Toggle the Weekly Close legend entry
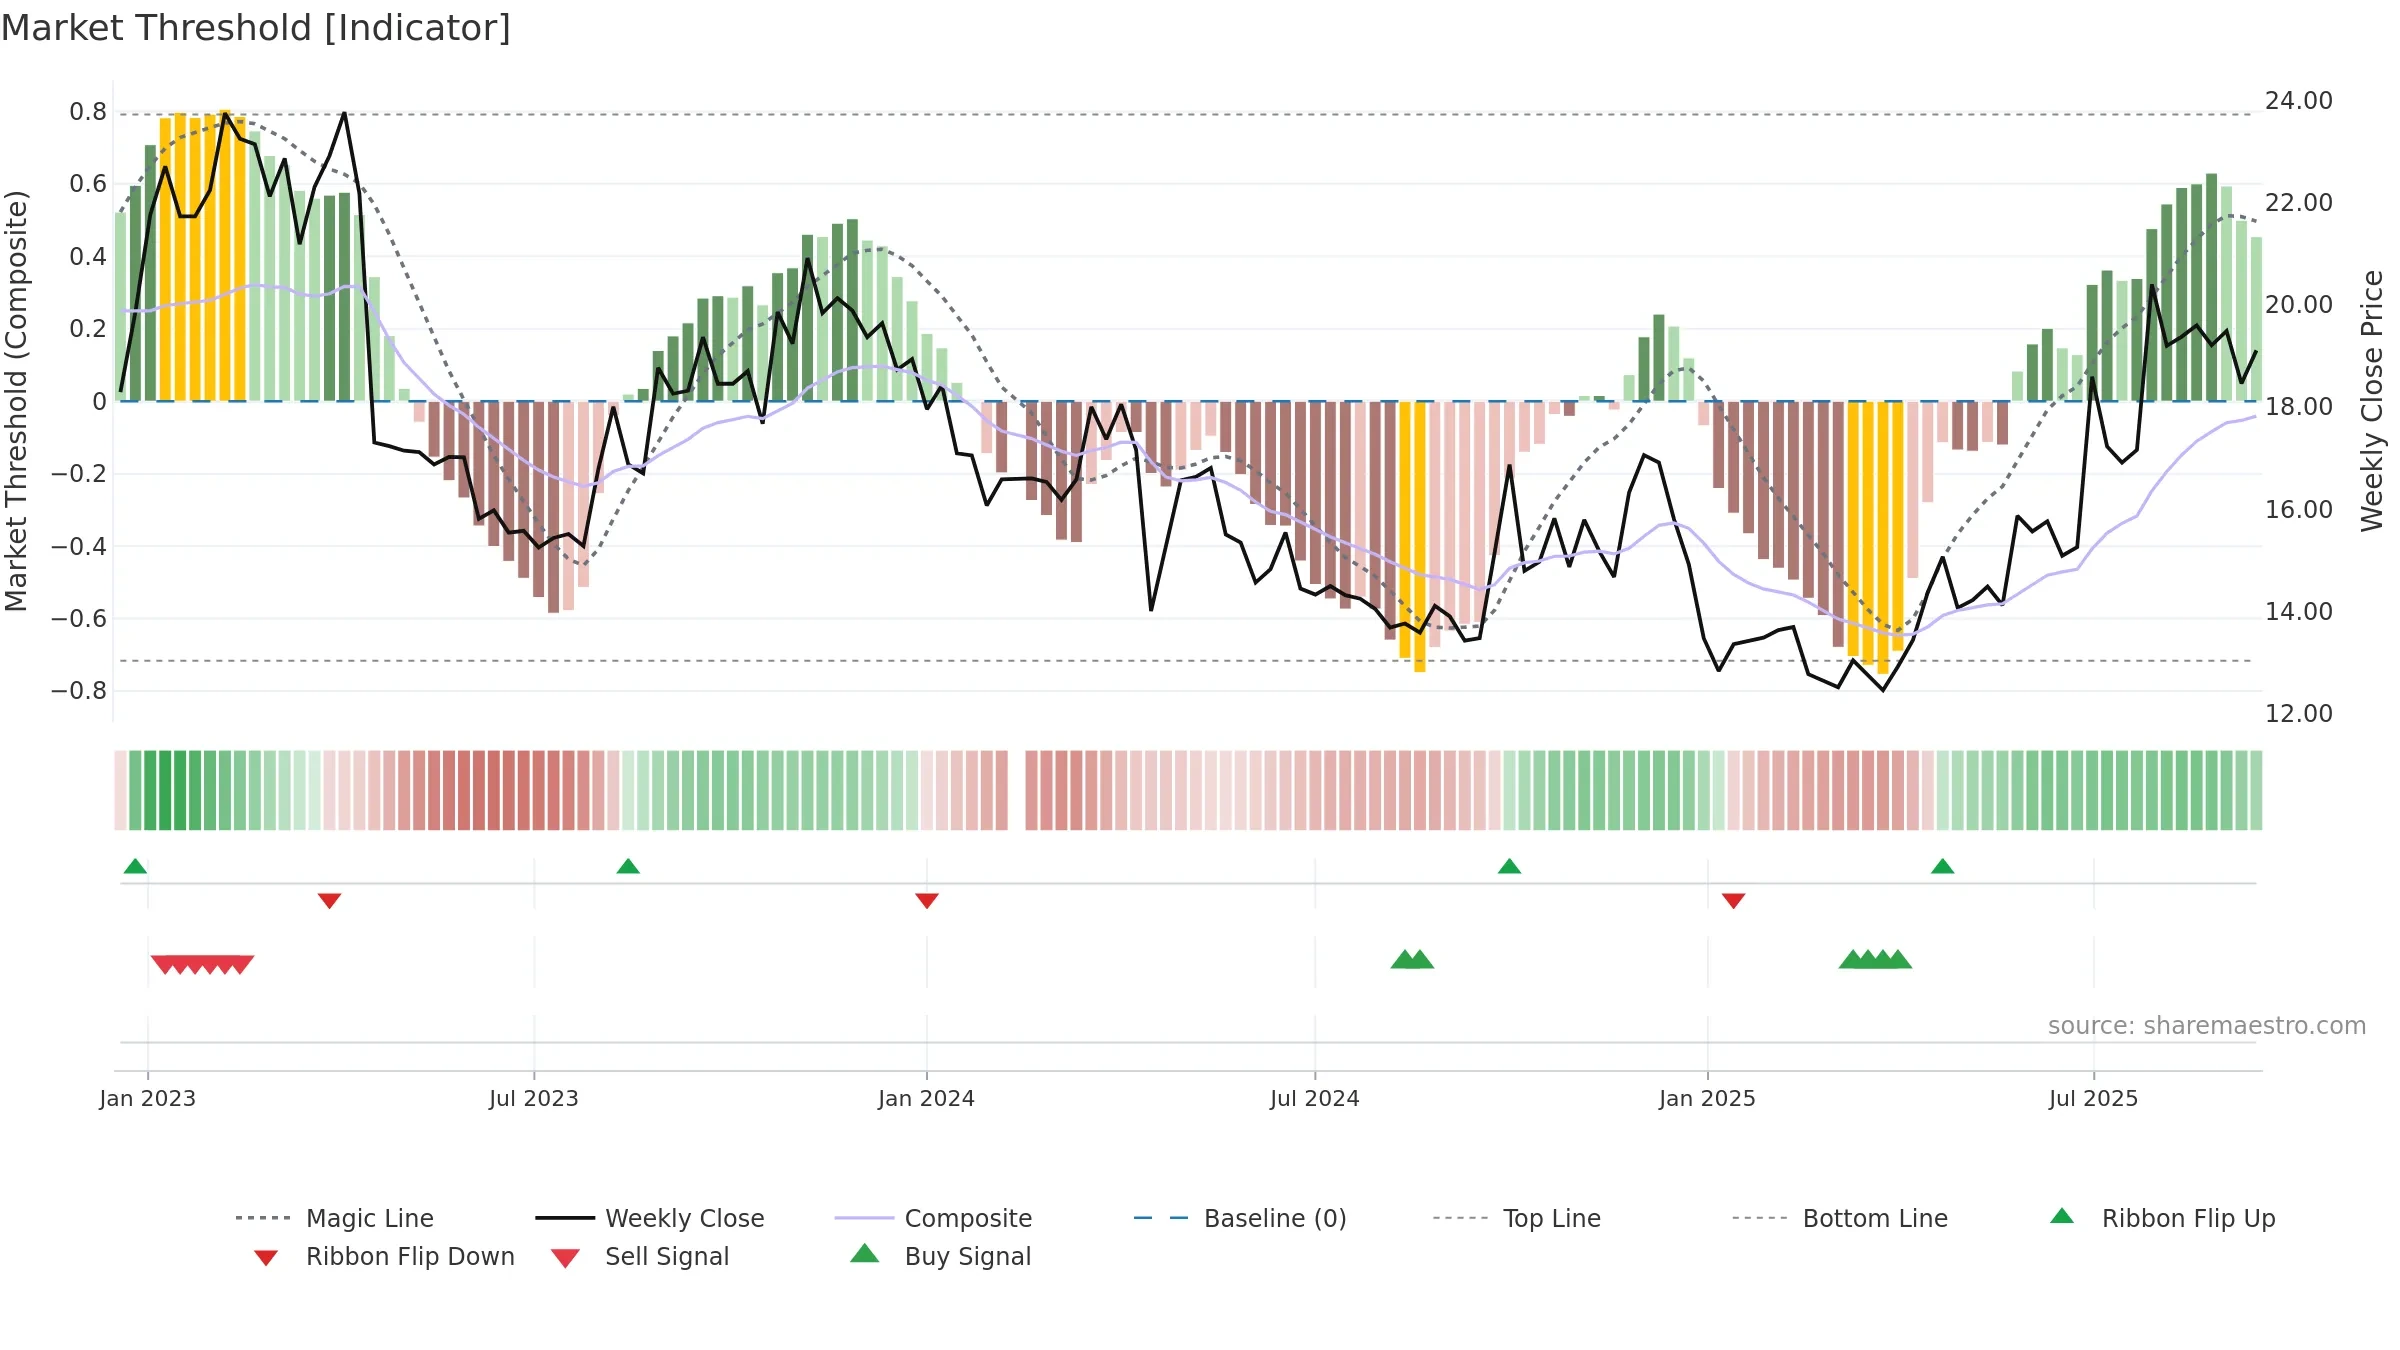The image size is (2400, 1350). [650, 1218]
